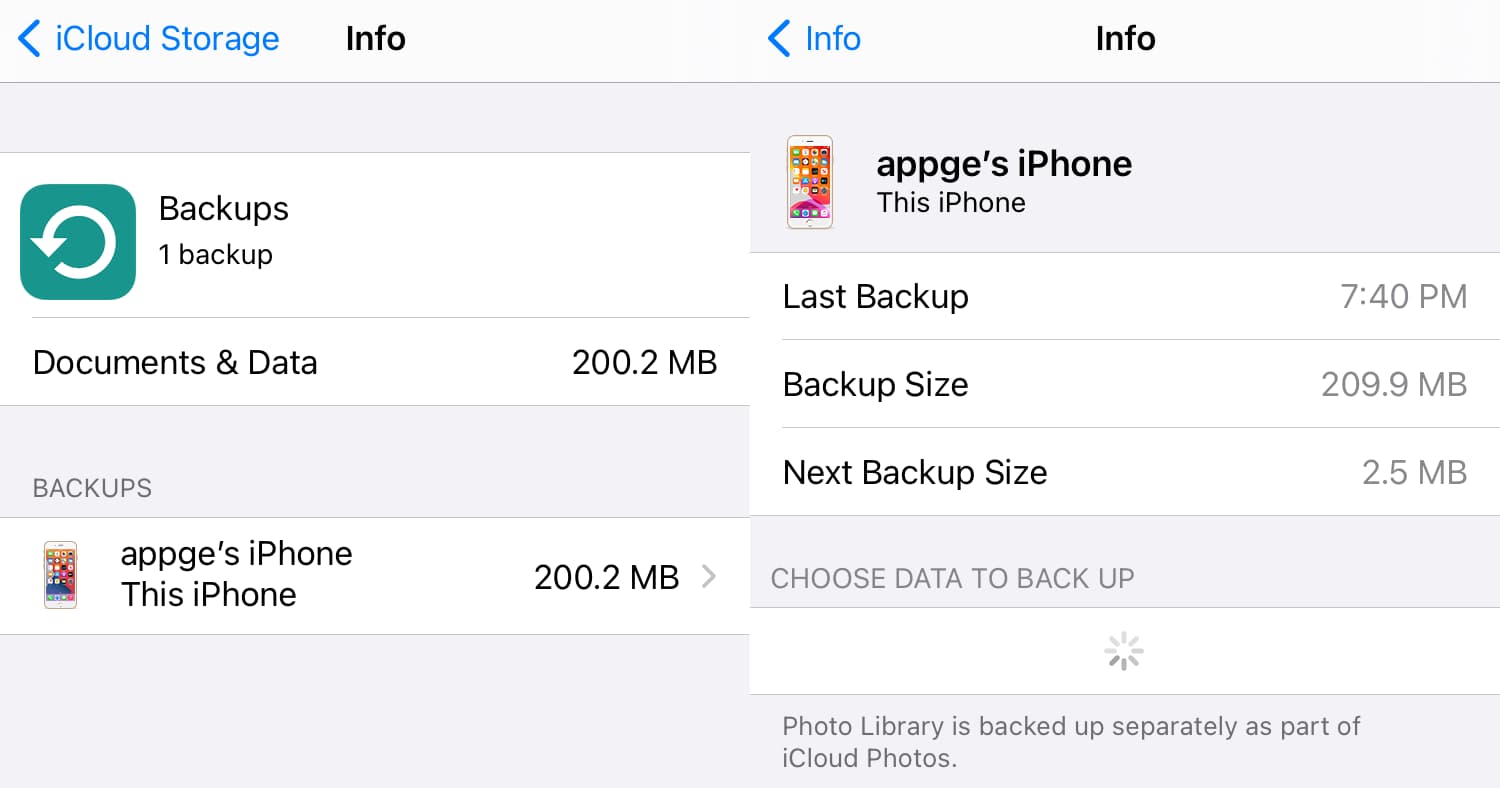The image size is (1500, 788).
Task: Tap the blue back chevron on the right screen
Action: click(779, 39)
